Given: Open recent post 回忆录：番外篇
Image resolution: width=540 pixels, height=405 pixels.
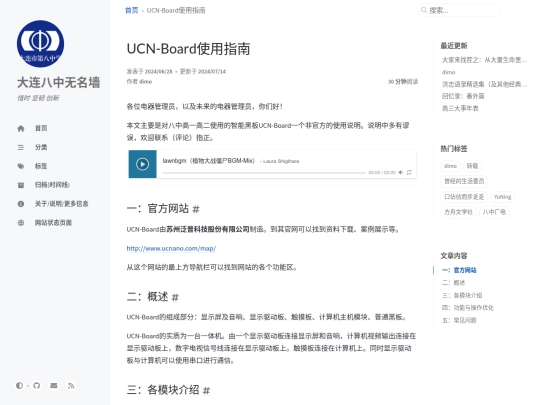Looking at the screenshot, I should point(463,96).
